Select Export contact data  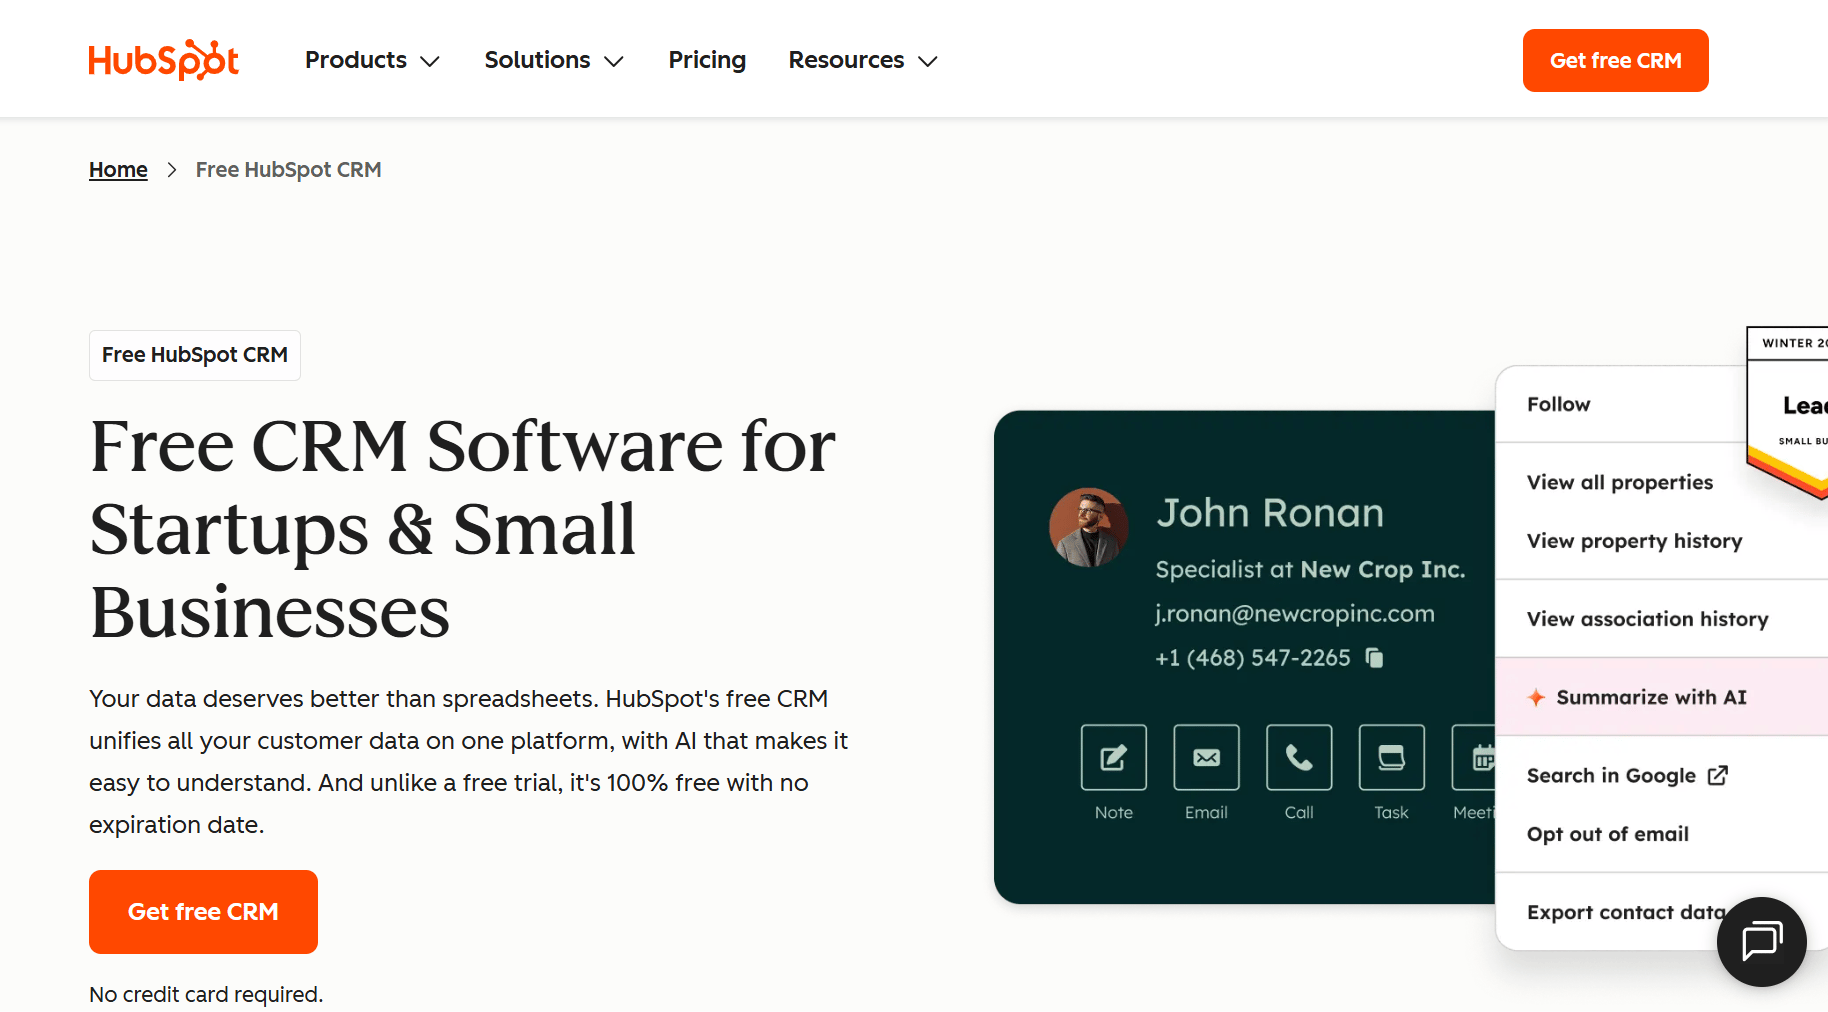coord(1626,912)
